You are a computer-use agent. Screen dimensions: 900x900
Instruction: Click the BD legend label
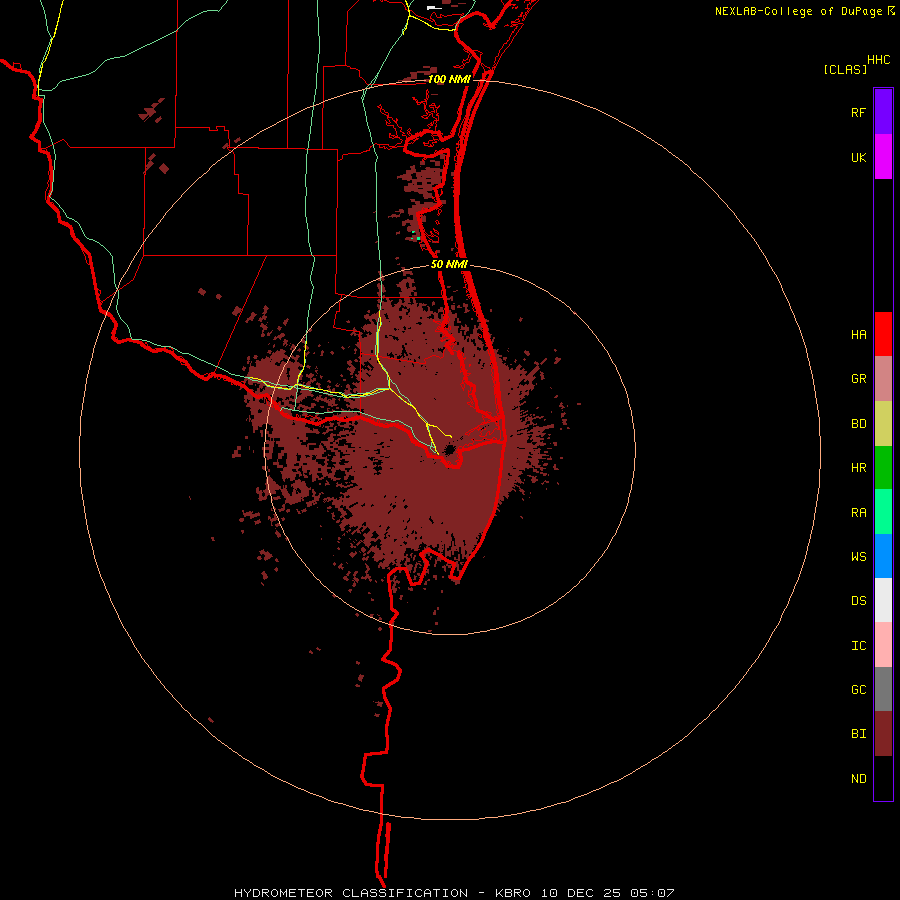click(x=858, y=424)
